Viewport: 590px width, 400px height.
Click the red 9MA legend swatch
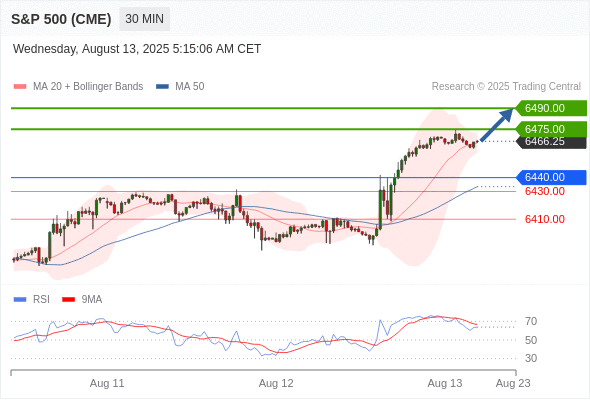click(x=68, y=300)
